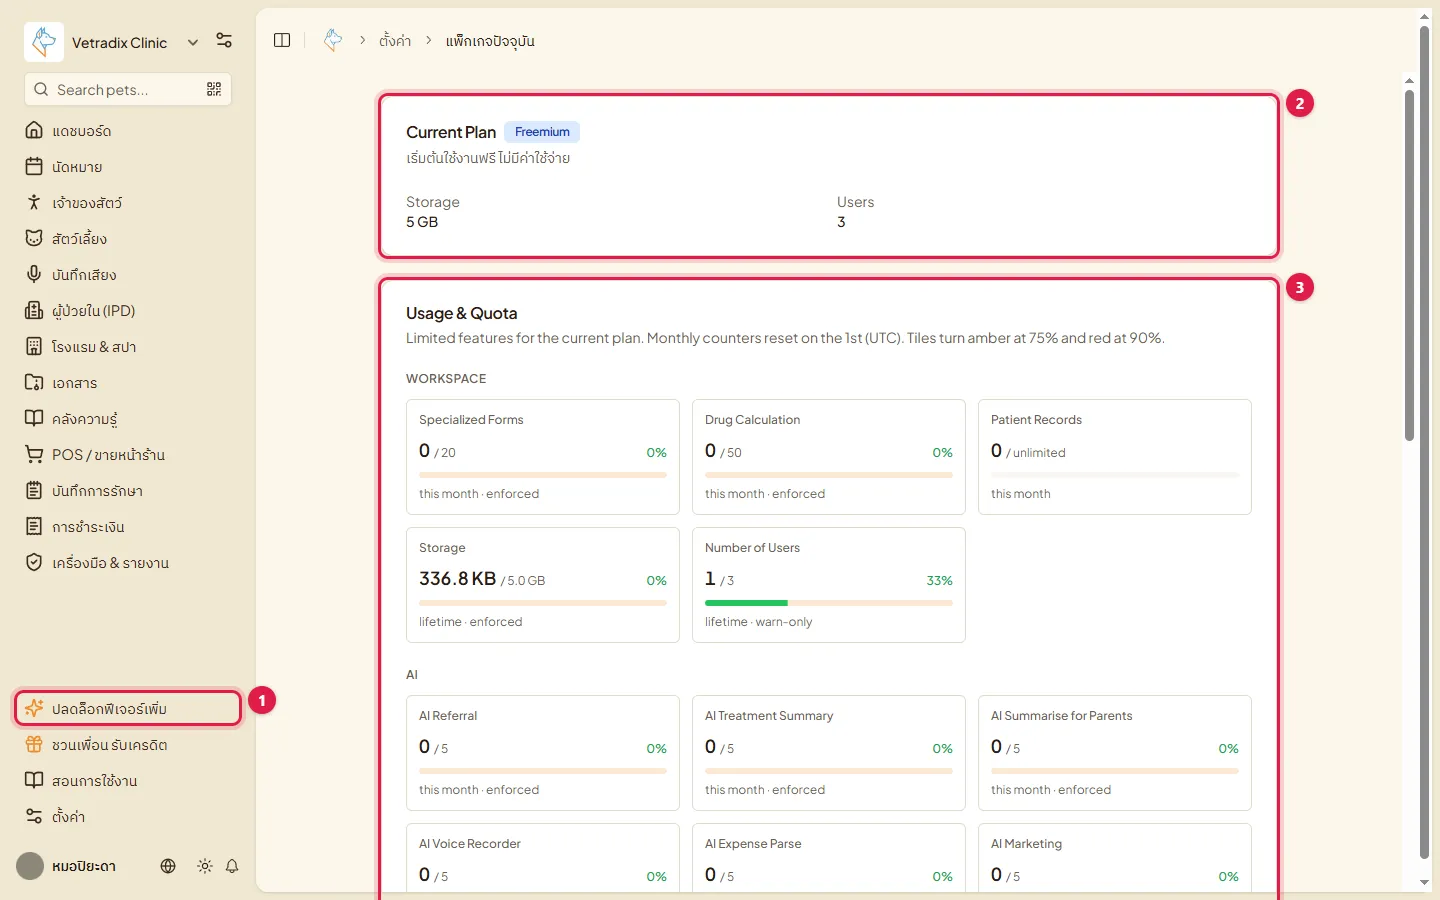Click the AI Treatment Summary tile
1440x900 pixels.
829,753
